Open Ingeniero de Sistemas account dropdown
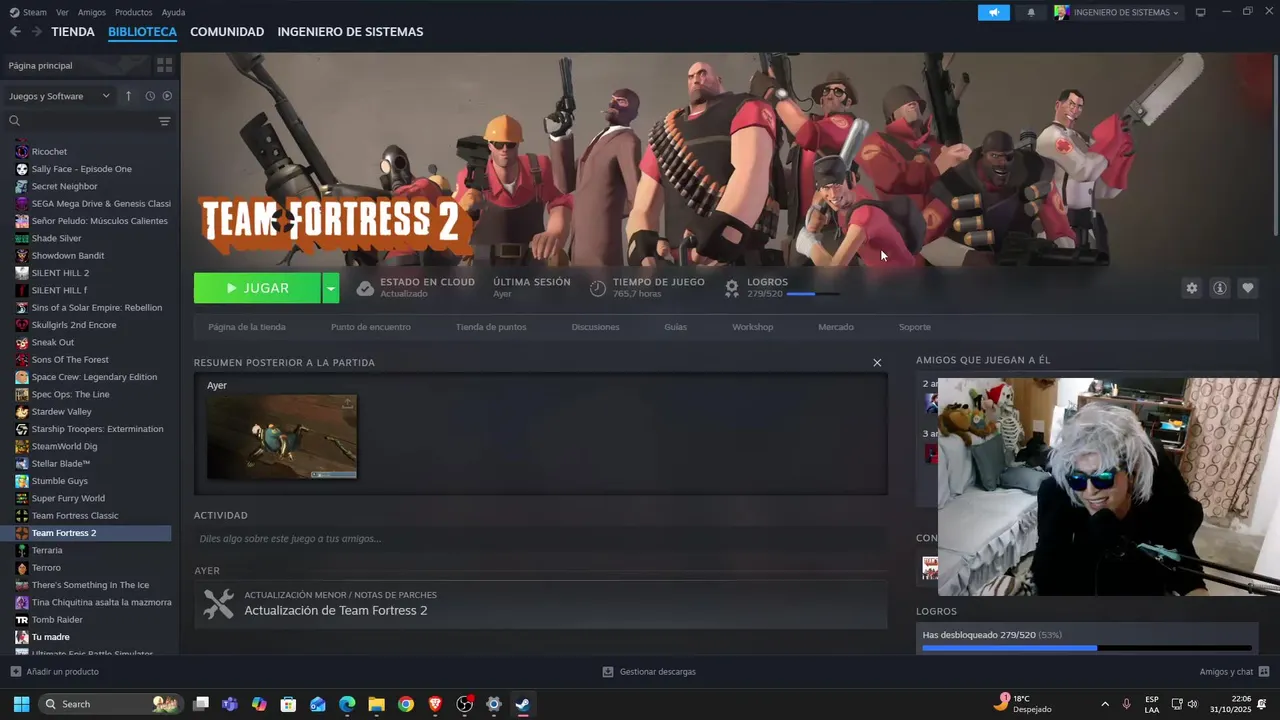This screenshot has width=1280, height=720. point(1118,13)
